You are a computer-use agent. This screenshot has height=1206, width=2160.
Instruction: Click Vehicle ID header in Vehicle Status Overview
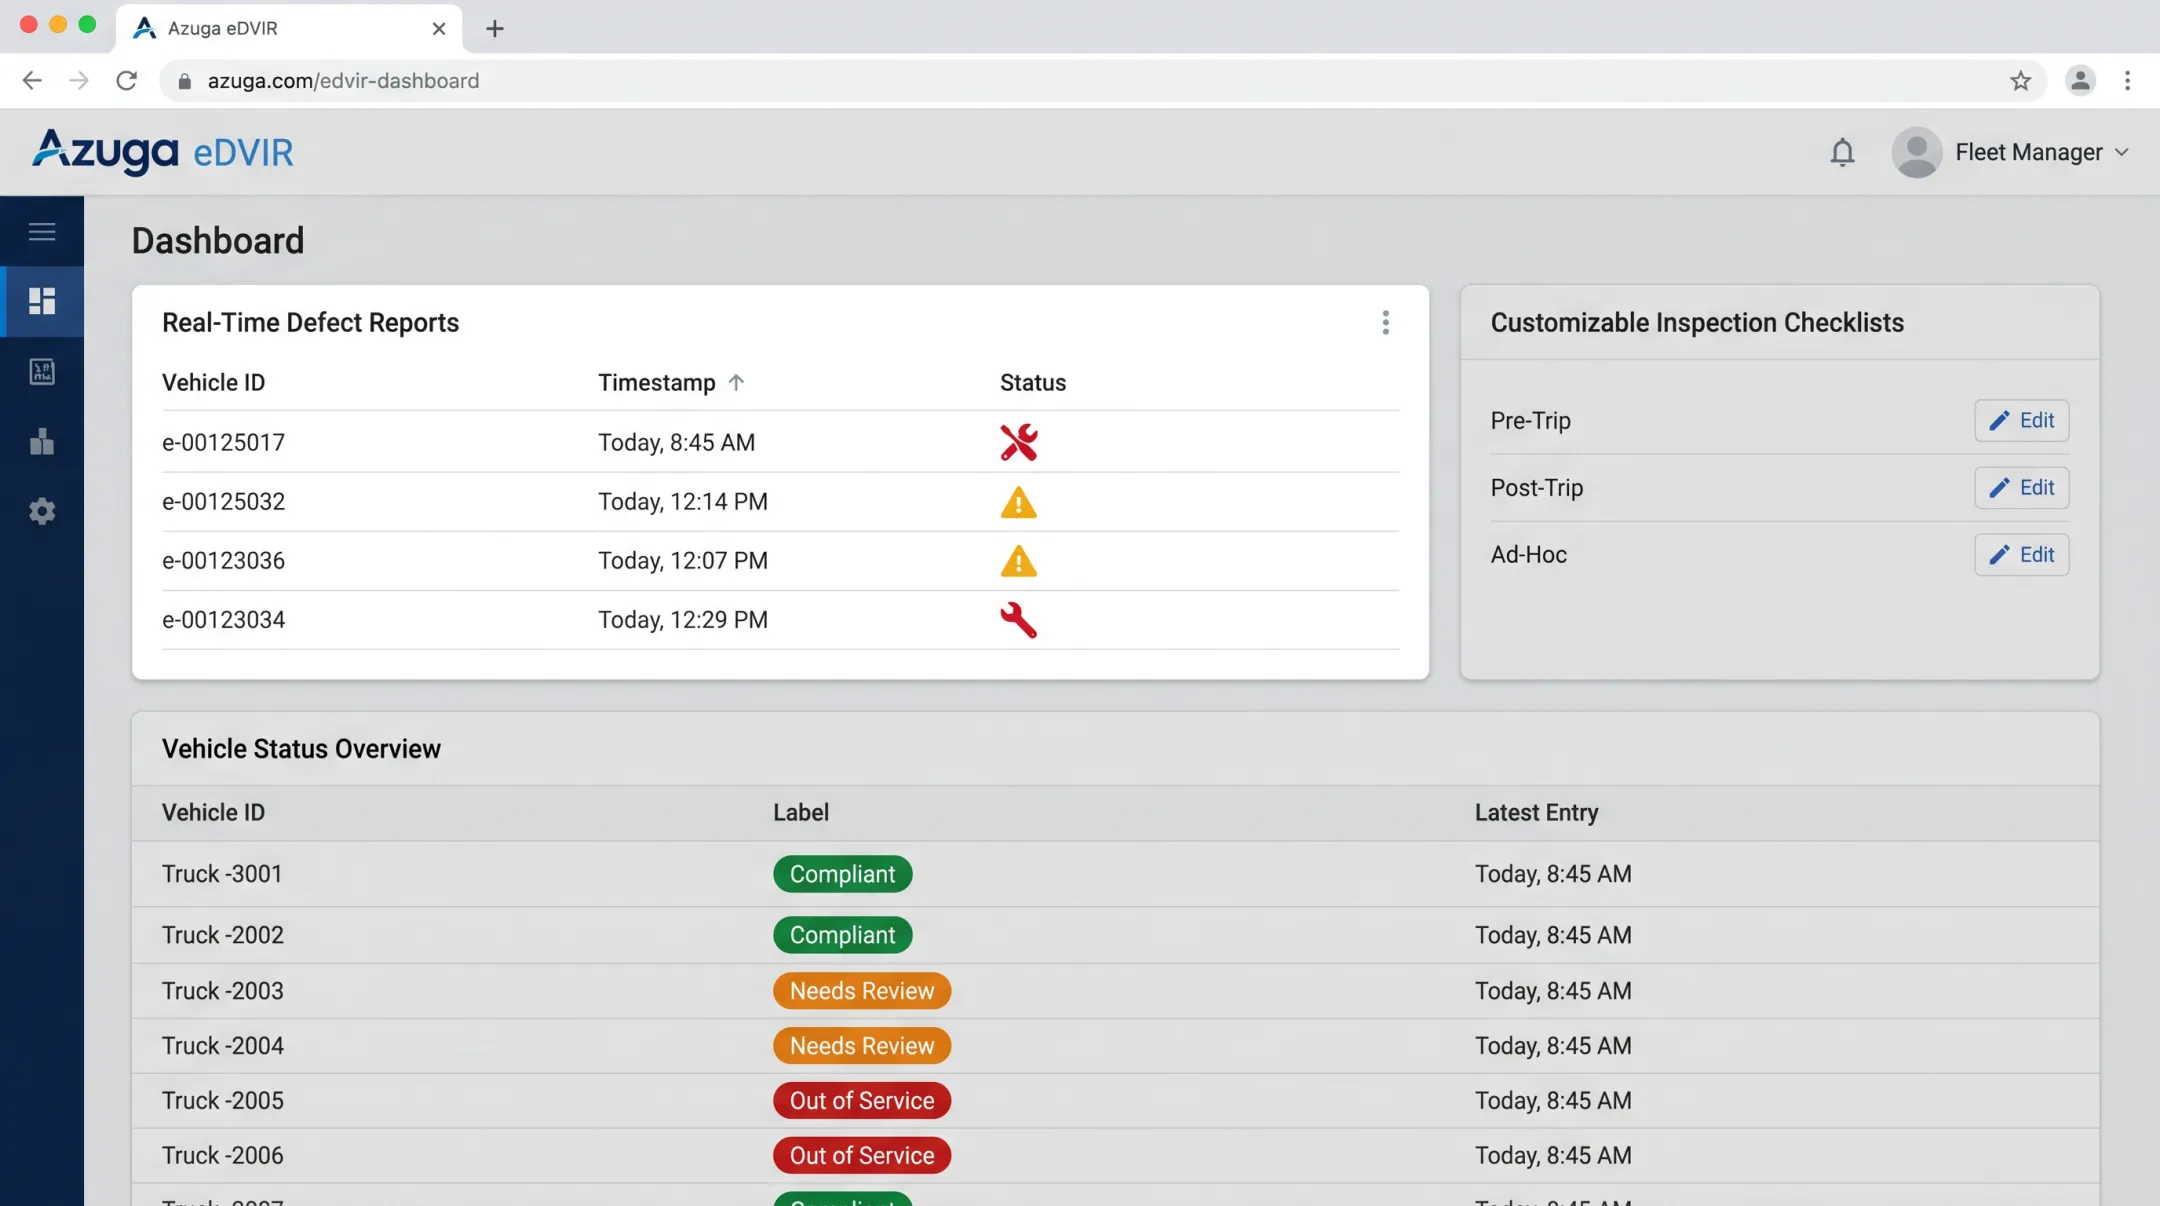coord(213,812)
